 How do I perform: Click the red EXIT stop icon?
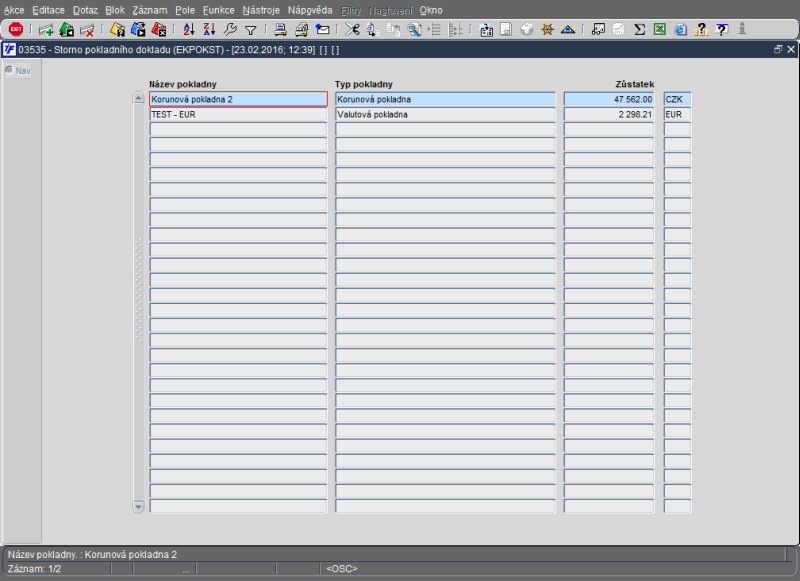pyautogui.click(x=16, y=30)
